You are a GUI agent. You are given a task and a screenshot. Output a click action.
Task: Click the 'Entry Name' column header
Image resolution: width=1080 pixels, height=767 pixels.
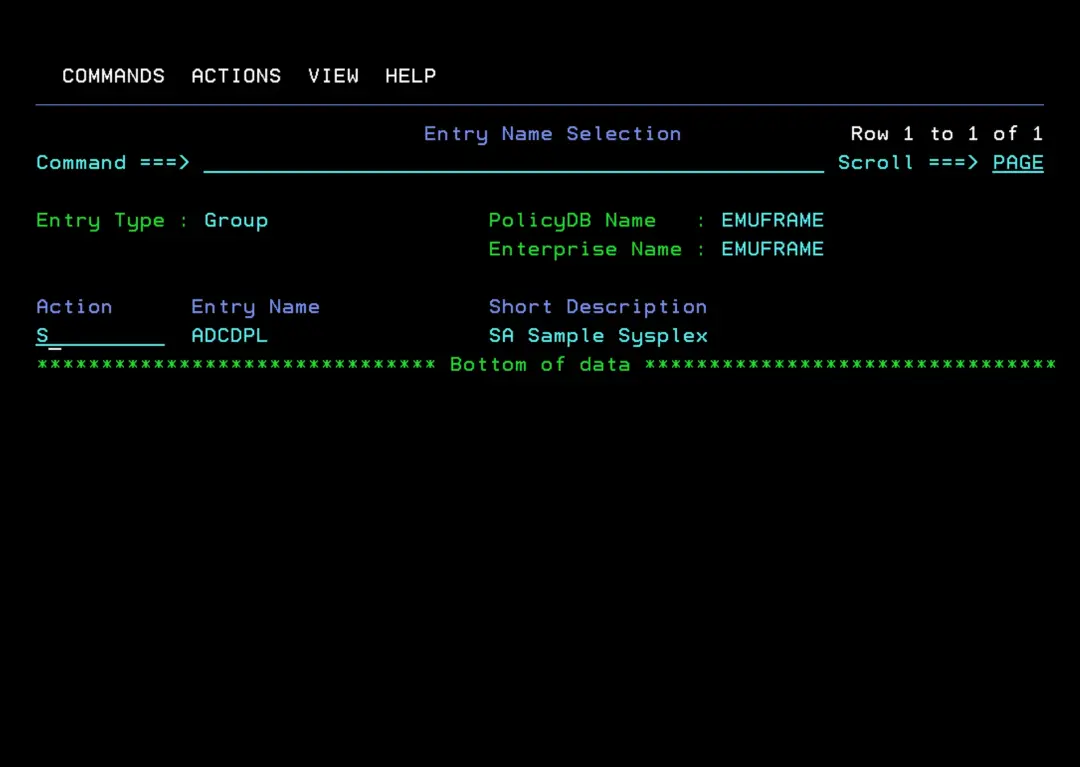pyautogui.click(x=256, y=308)
